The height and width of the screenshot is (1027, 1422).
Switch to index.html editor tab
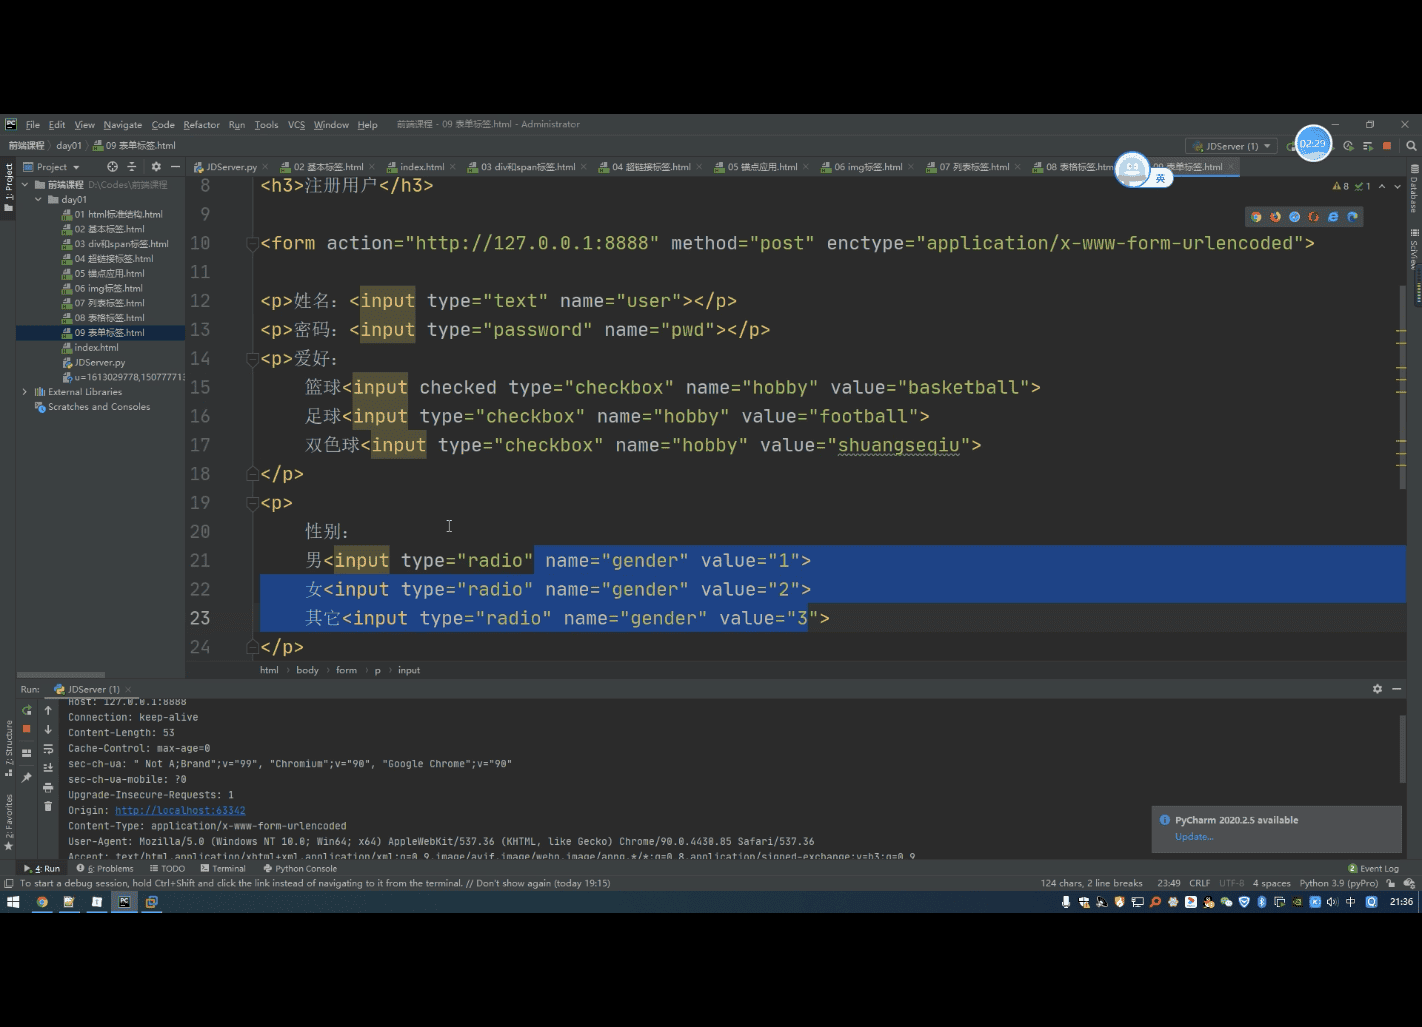pyautogui.click(x=421, y=167)
